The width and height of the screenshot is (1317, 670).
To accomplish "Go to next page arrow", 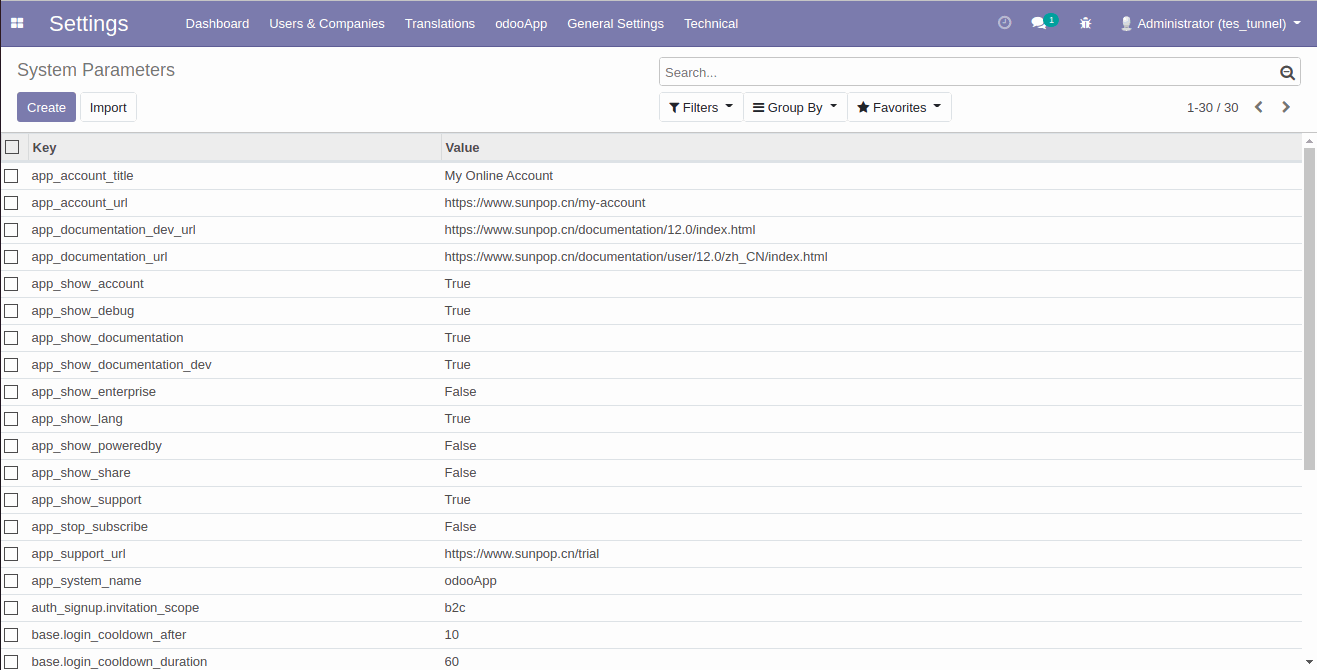I will click(x=1286, y=107).
